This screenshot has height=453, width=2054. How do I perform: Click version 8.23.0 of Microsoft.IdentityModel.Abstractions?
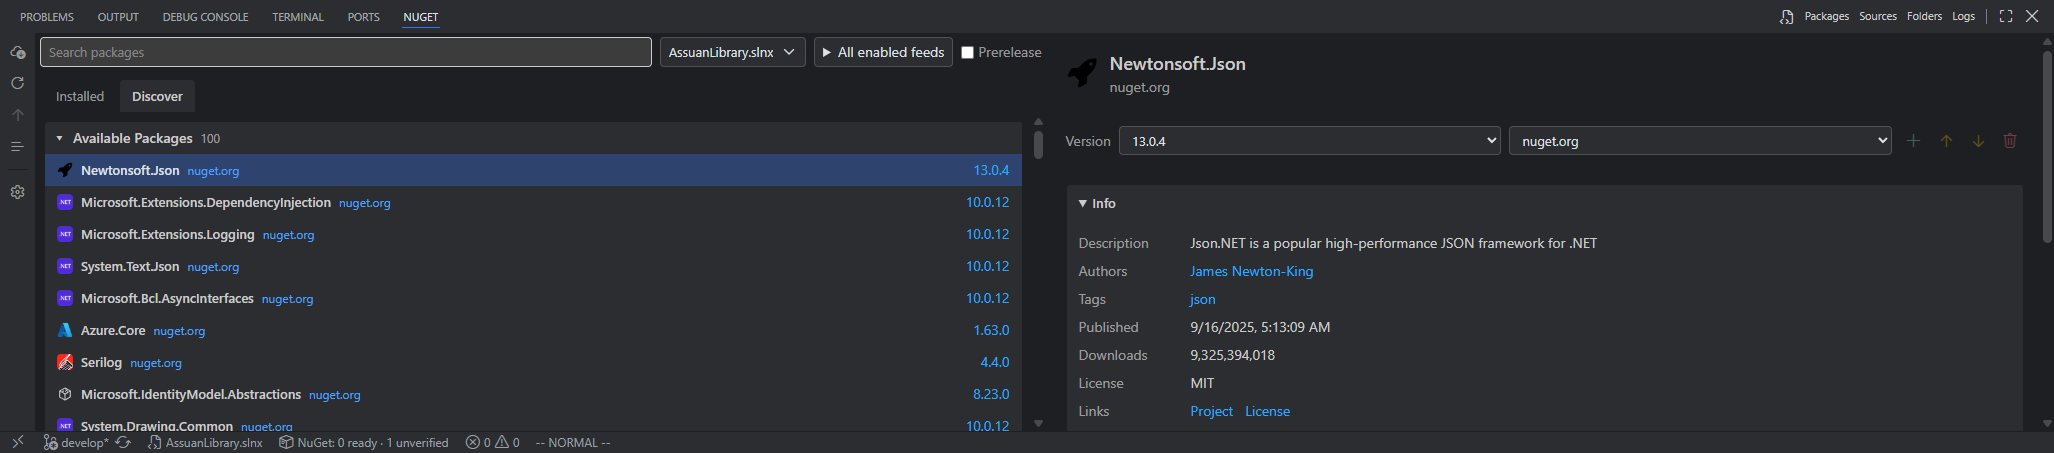point(991,394)
